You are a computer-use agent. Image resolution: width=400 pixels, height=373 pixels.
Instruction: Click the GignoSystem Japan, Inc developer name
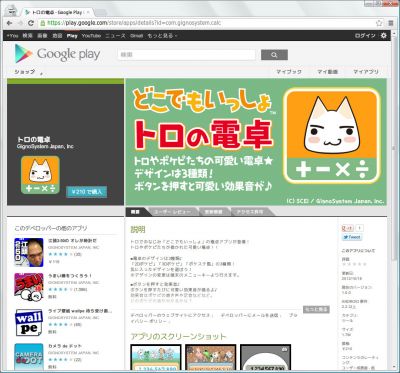tap(45, 147)
